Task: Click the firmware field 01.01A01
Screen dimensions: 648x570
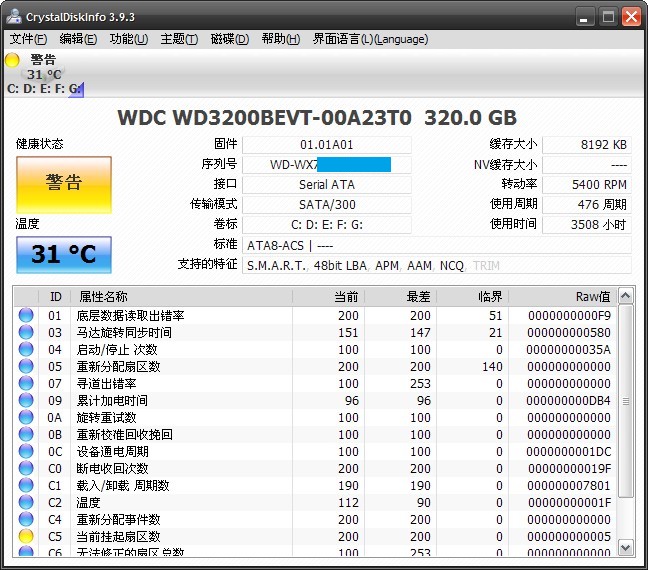Action: (x=326, y=145)
